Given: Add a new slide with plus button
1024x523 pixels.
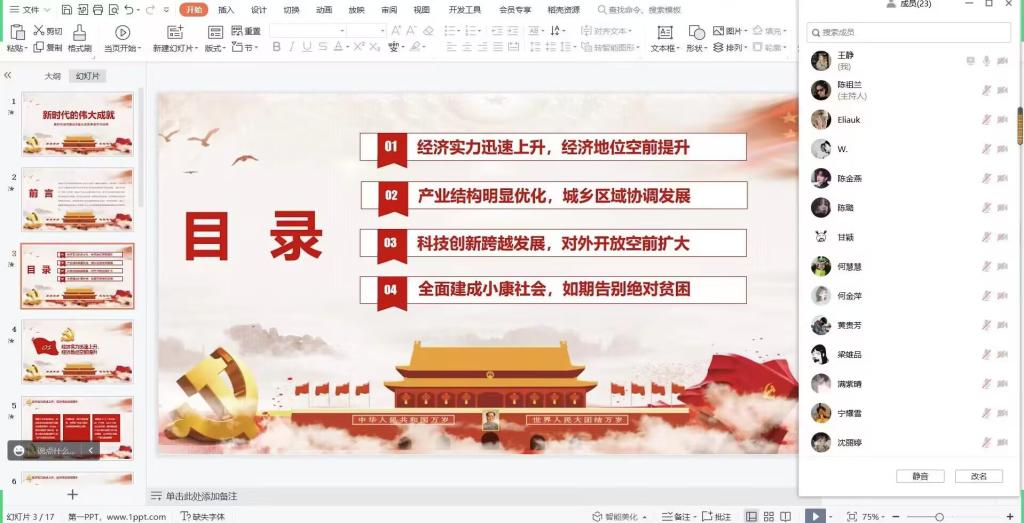Looking at the screenshot, I should pyautogui.click(x=72, y=495).
